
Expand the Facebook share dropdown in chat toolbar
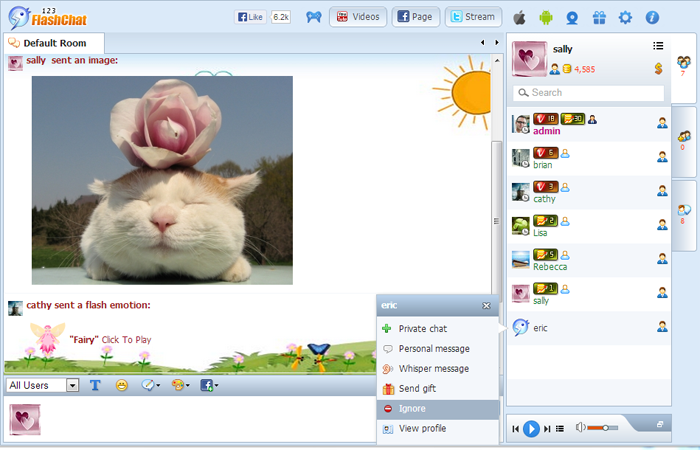click(209, 385)
